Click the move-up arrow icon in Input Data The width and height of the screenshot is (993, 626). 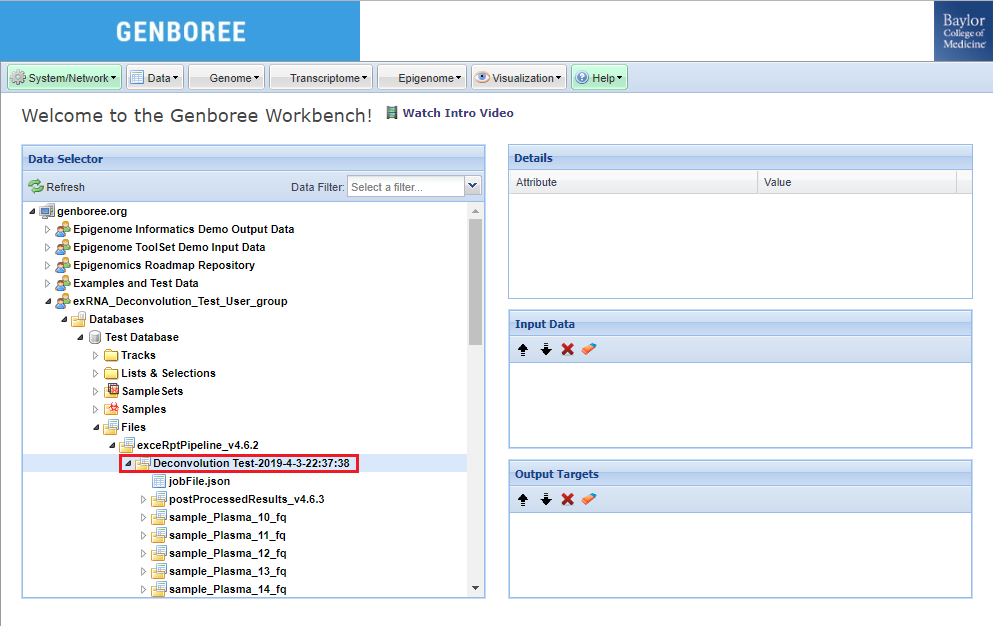click(x=523, y=350)
